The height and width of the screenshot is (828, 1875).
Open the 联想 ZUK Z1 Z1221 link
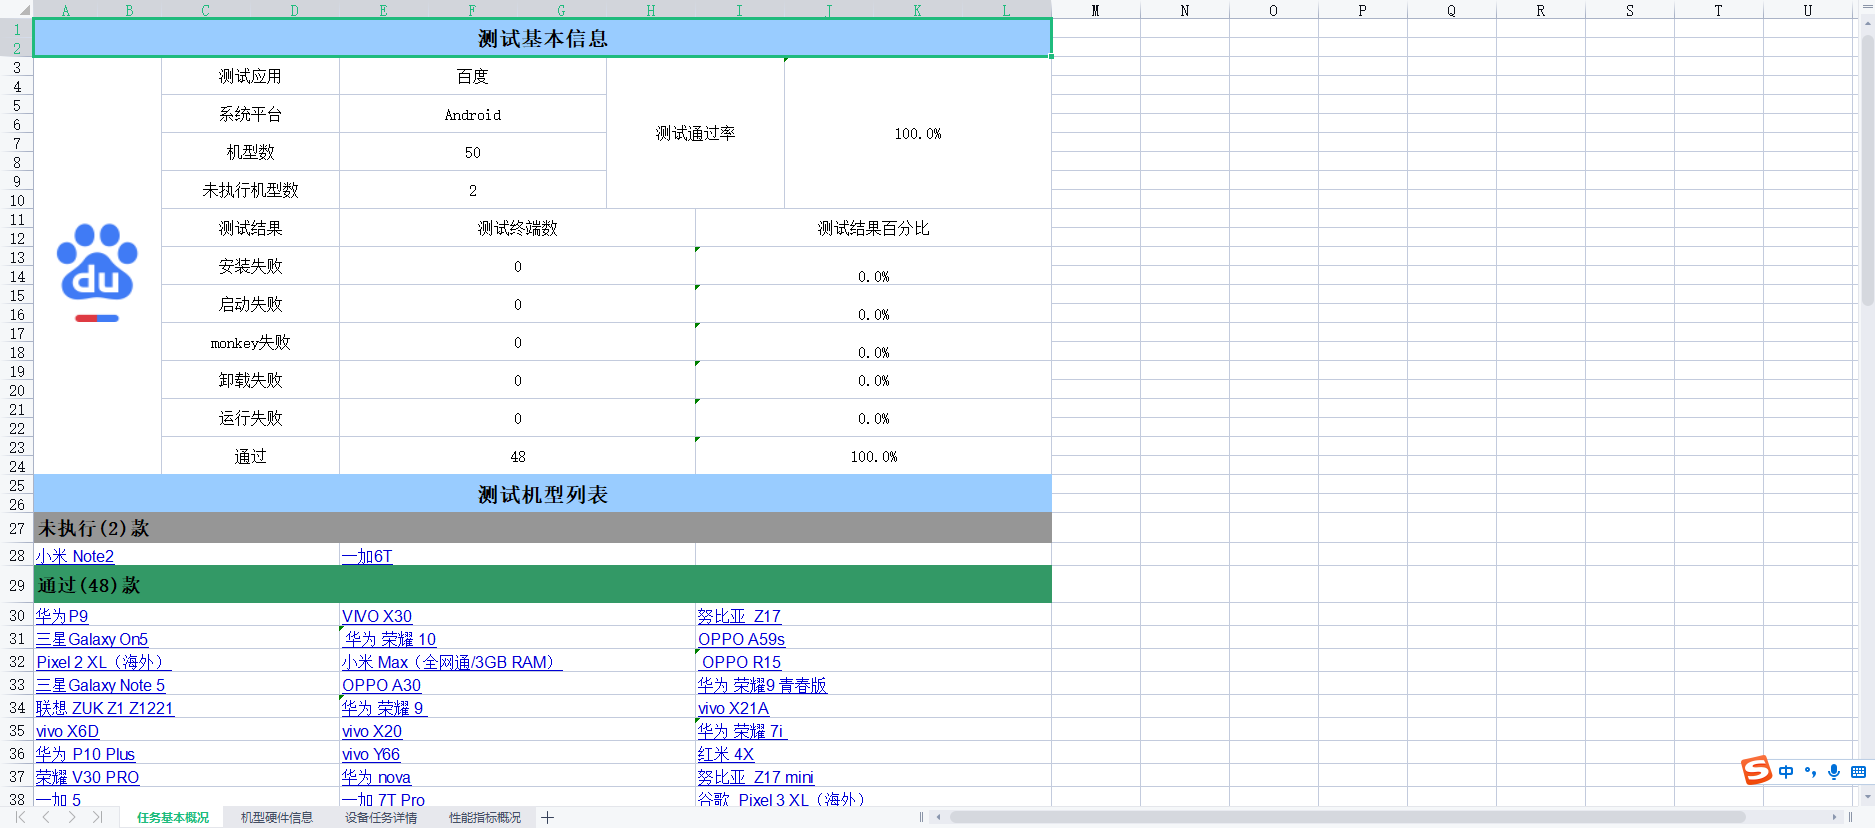[x=105, y=708]
